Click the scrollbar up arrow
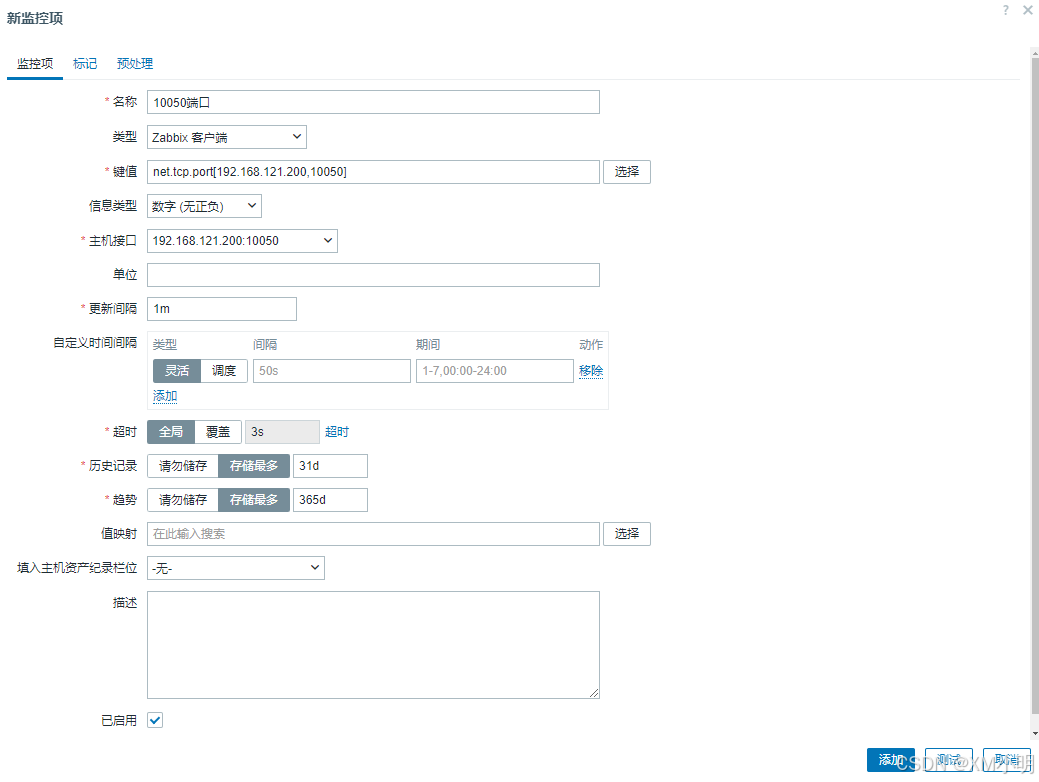Image resolution: width=1039 pixels, height=782 pixels. (1034, 52)
